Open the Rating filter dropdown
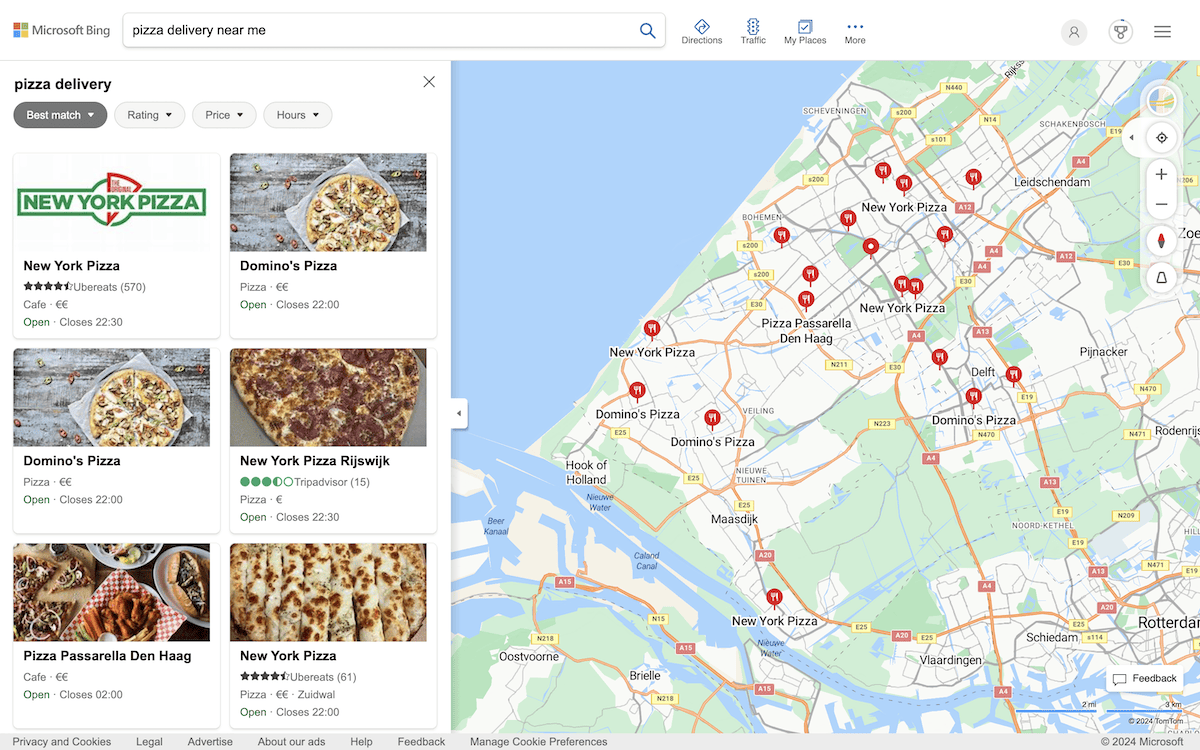This screenshot has width=1200, height=750. (x=150, y=115)
